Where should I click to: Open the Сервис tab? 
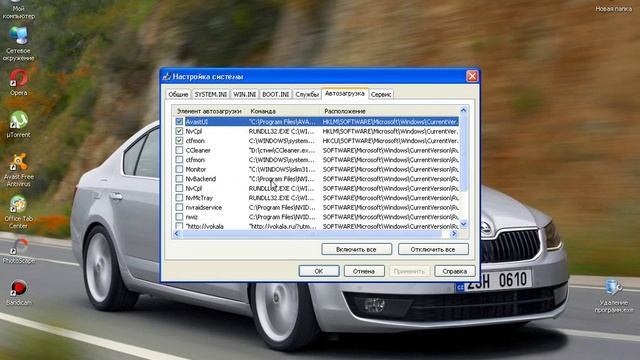381,94
